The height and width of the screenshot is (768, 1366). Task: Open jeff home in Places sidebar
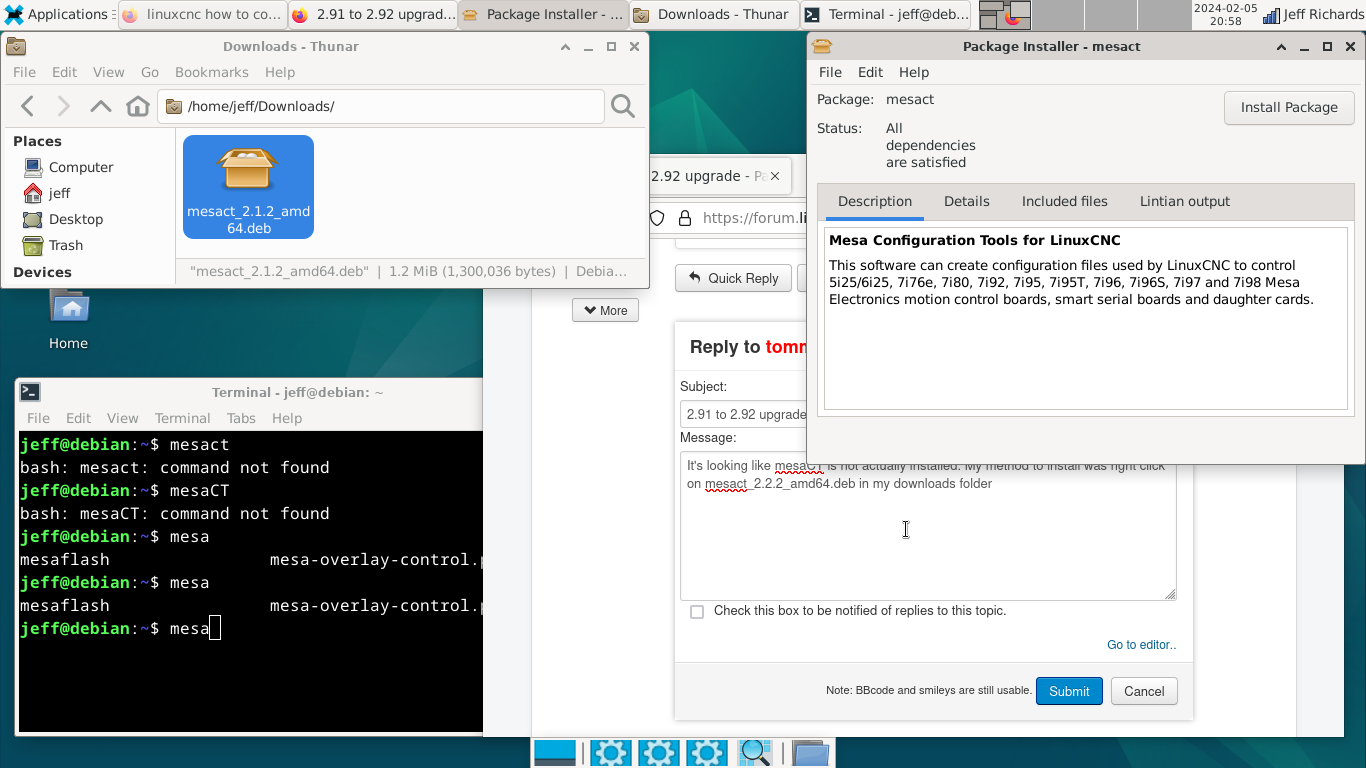[x=60, y=193]
